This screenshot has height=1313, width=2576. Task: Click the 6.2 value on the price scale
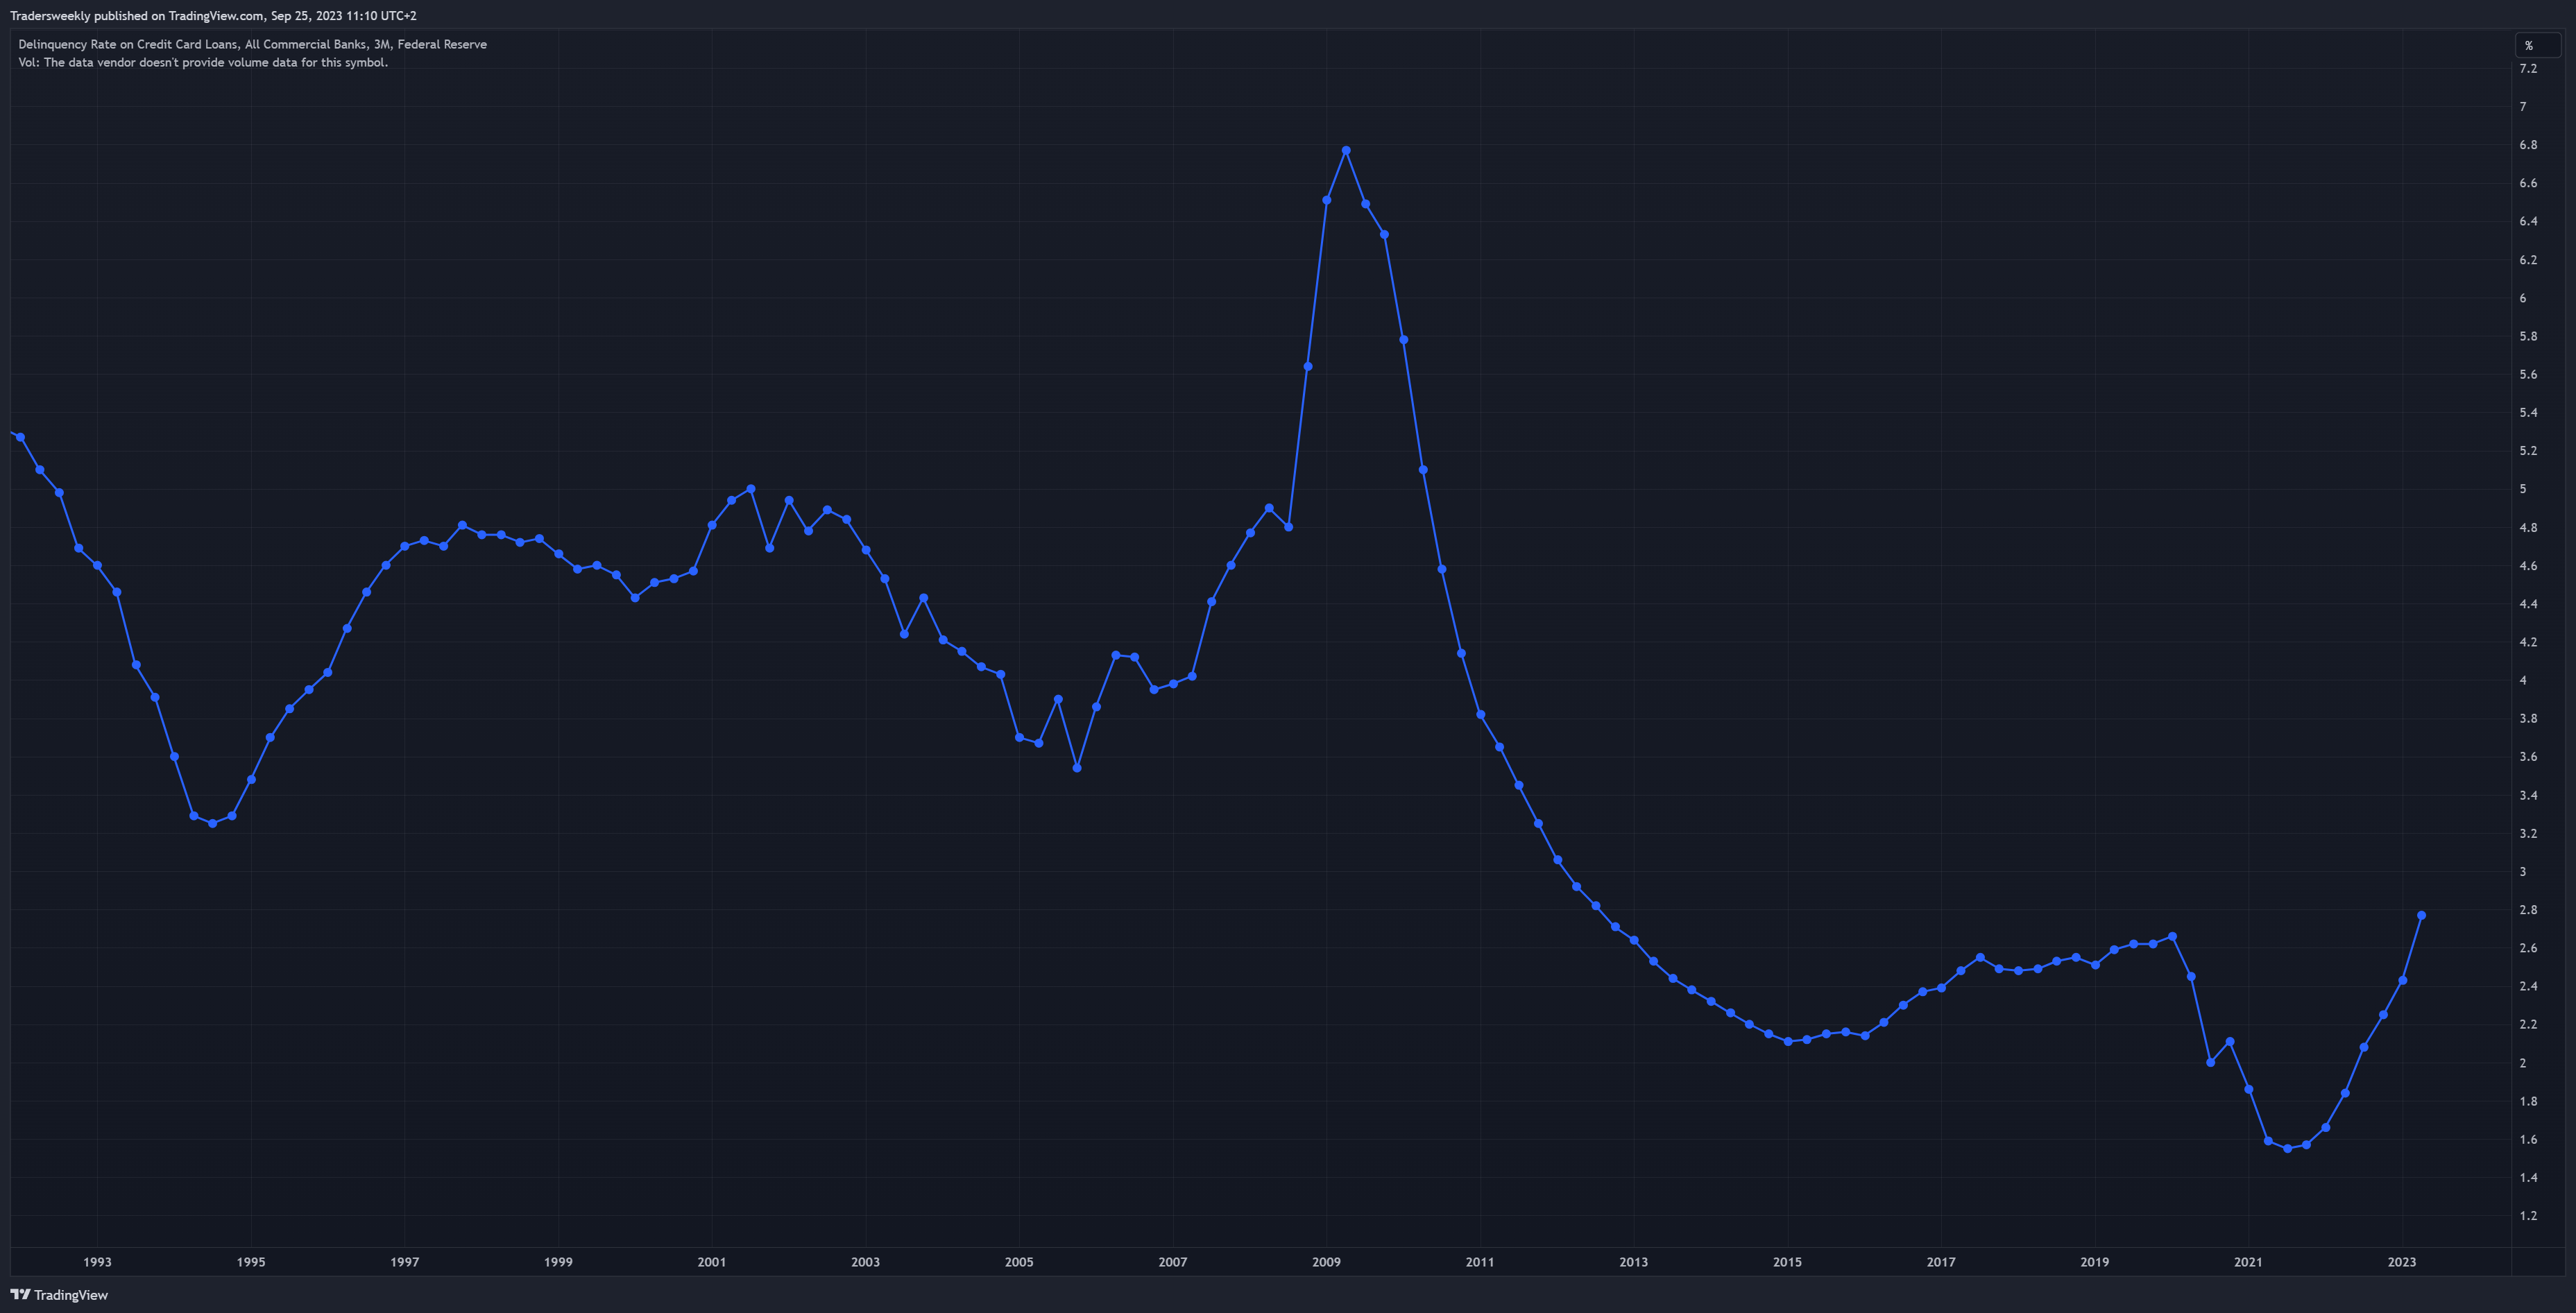point(2528,260)
